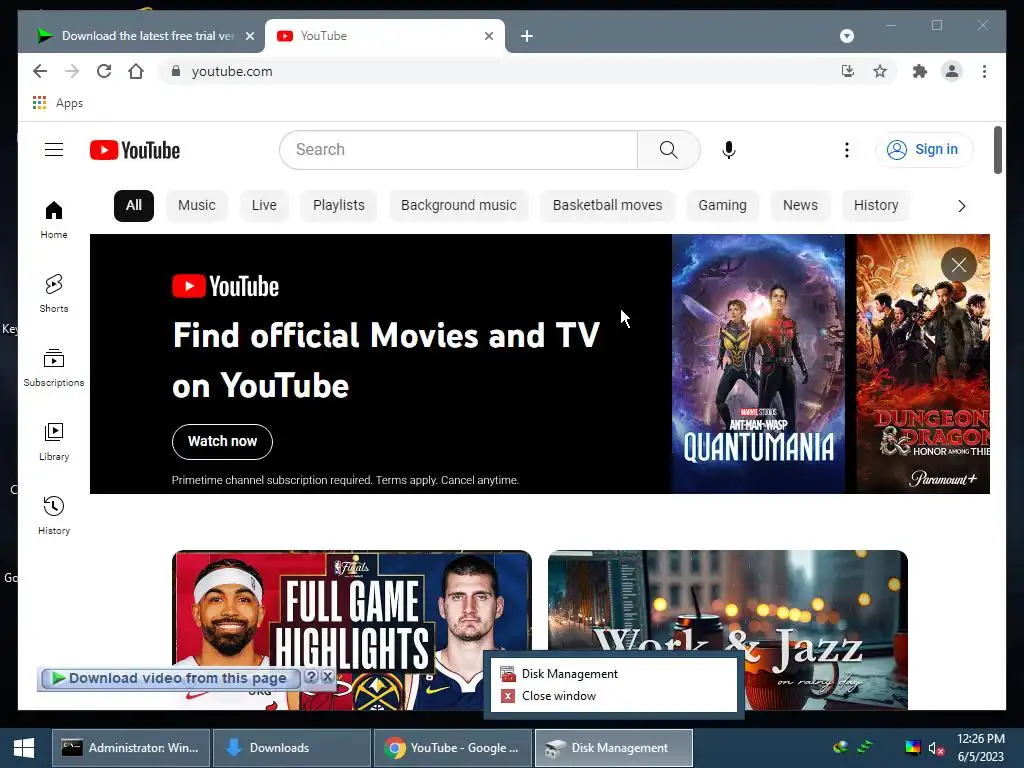Viewport: 1024px width, 768px height.
Task: Open the Apps bookmarks shortcut
Action: click(x=57, y=103)
